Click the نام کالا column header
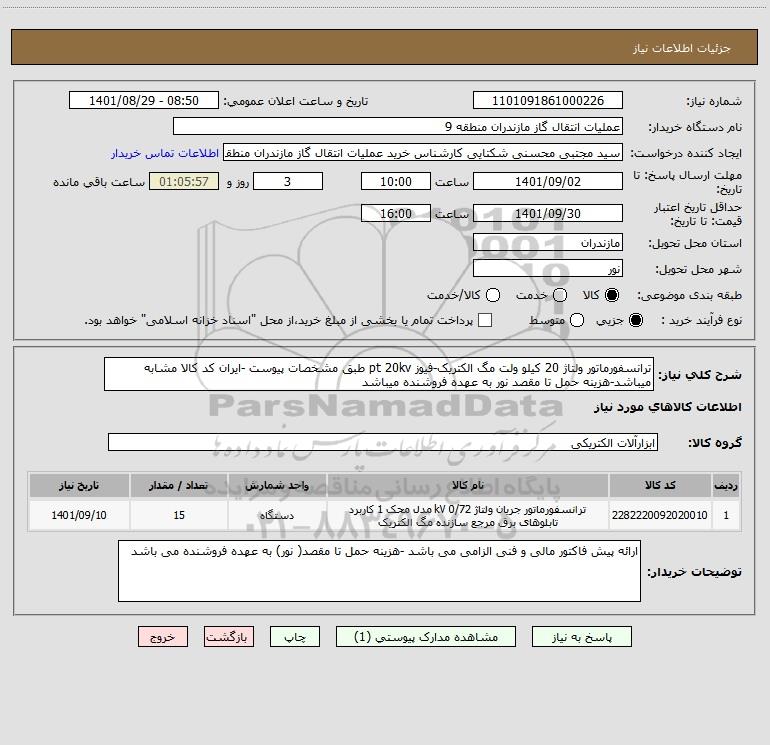Screen dimensions: 770x745 click(468, 486)
